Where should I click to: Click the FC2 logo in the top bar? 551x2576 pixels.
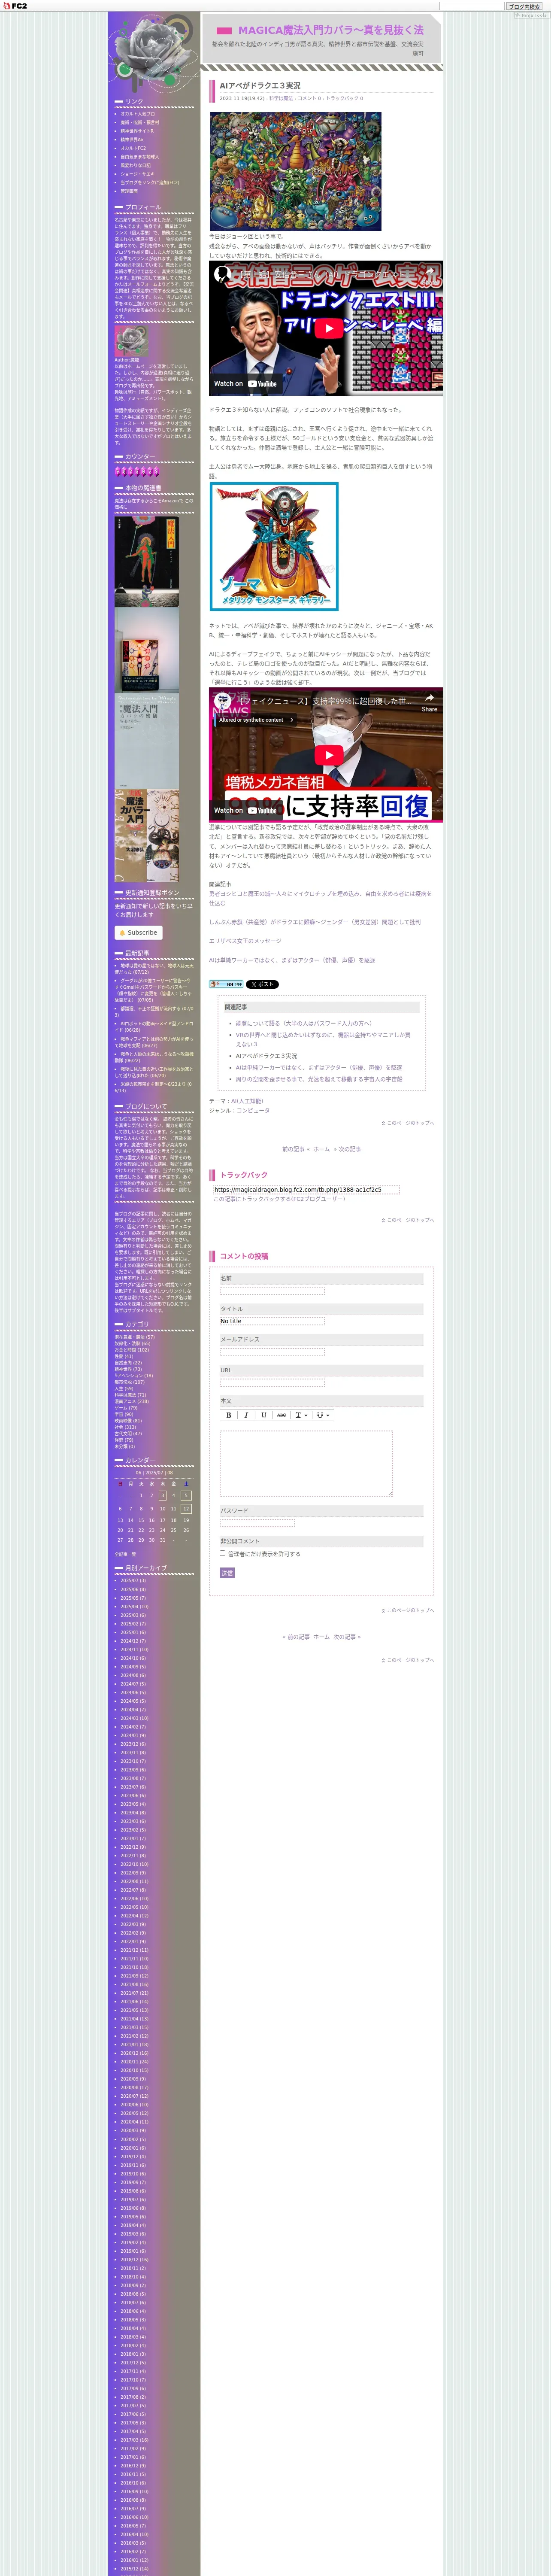(15, 6)
